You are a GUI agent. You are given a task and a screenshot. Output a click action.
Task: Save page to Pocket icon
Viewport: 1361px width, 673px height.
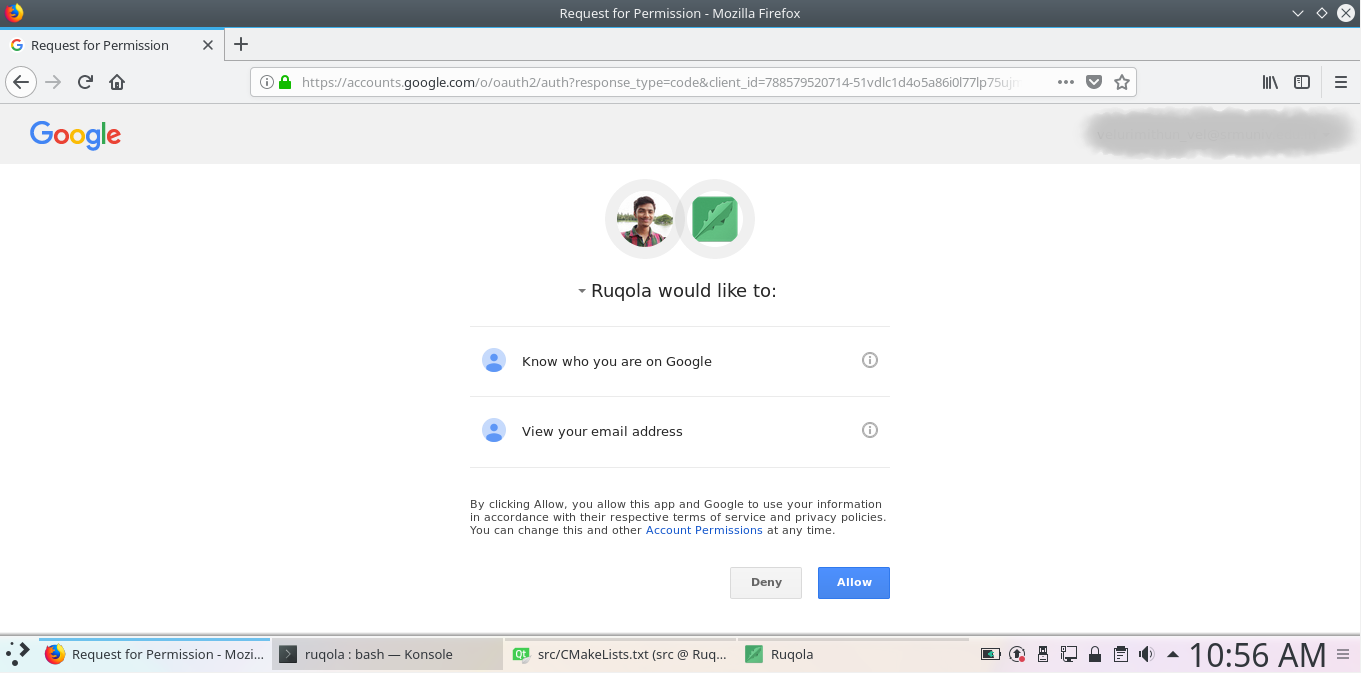click(1094, 82)
